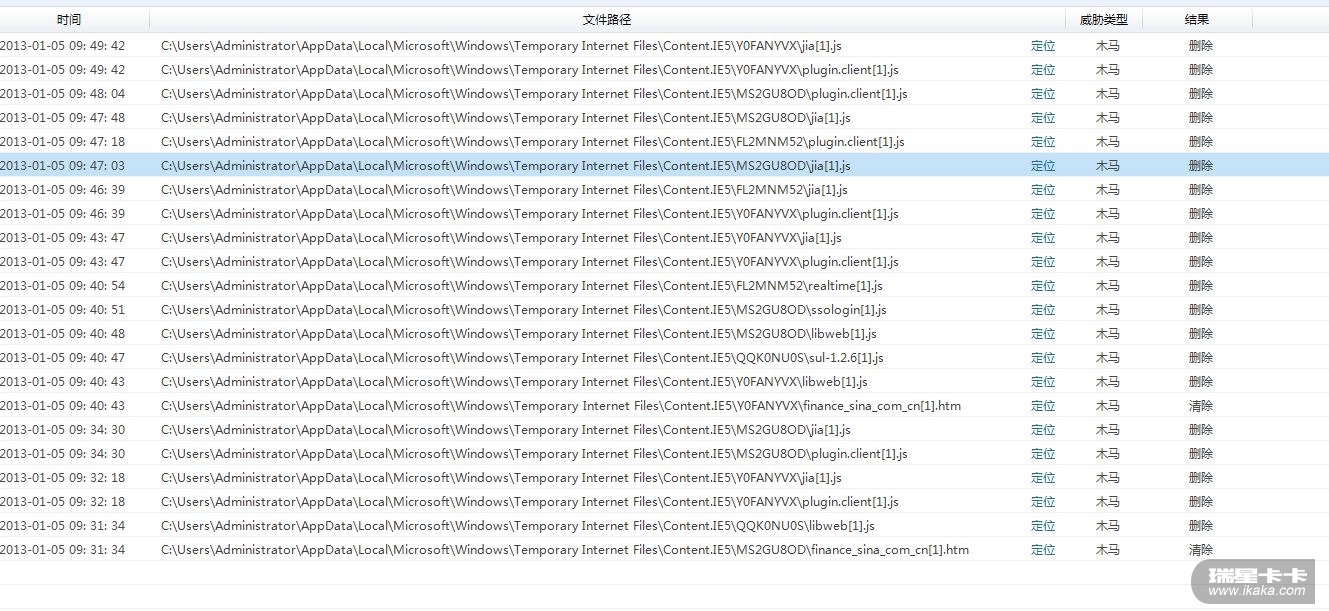This screenshot has height=611, width=1329.
Task: Click the 文件路径 column header
Action: [607, 20]
